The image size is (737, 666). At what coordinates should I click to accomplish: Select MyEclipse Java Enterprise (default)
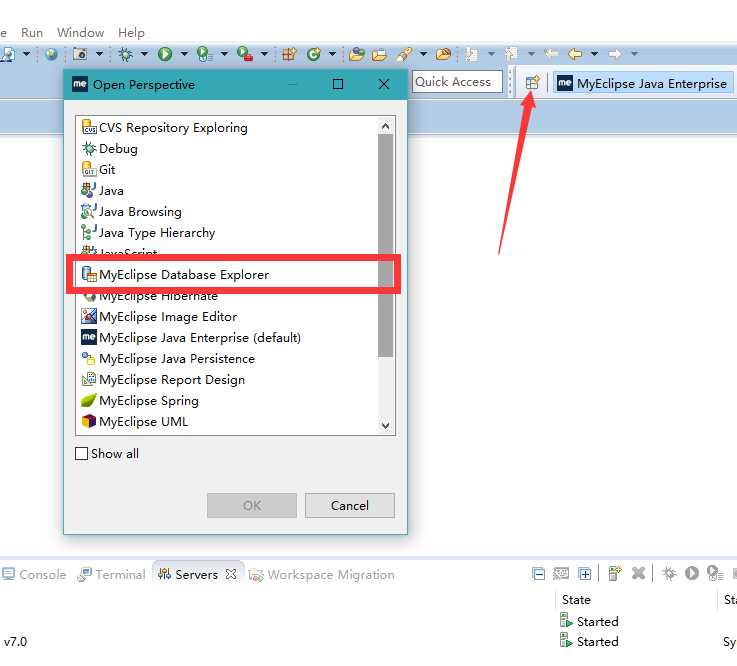coord(227,337)
